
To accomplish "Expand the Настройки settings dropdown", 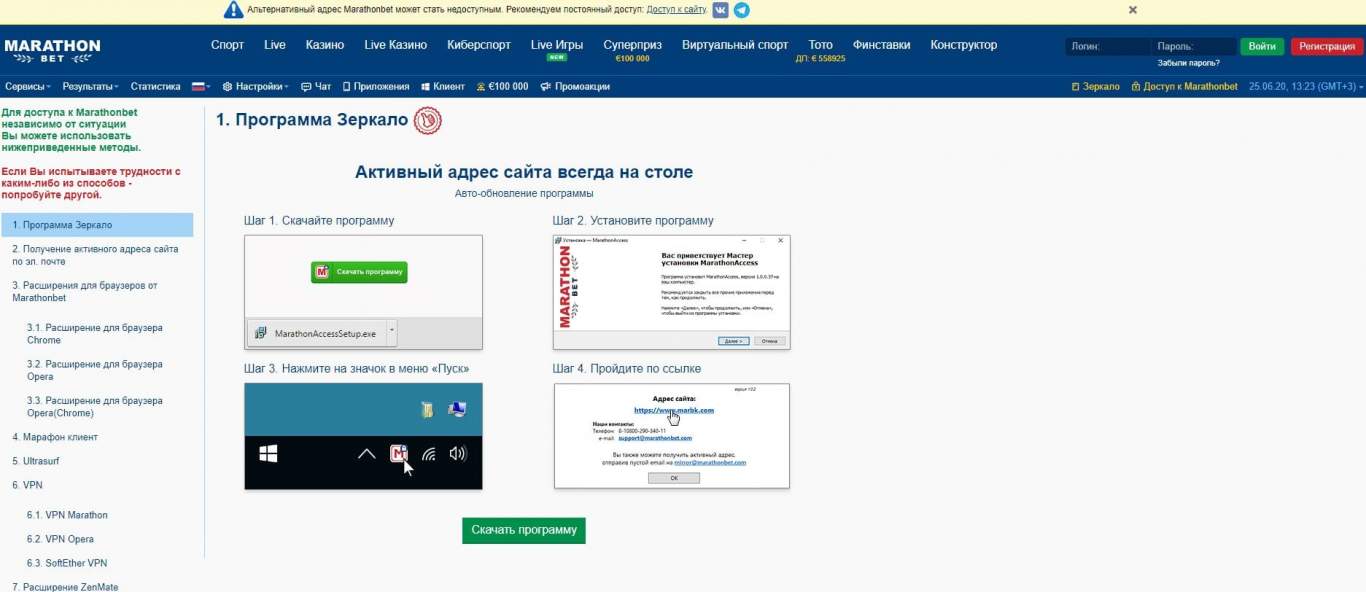I will point(256,87).
